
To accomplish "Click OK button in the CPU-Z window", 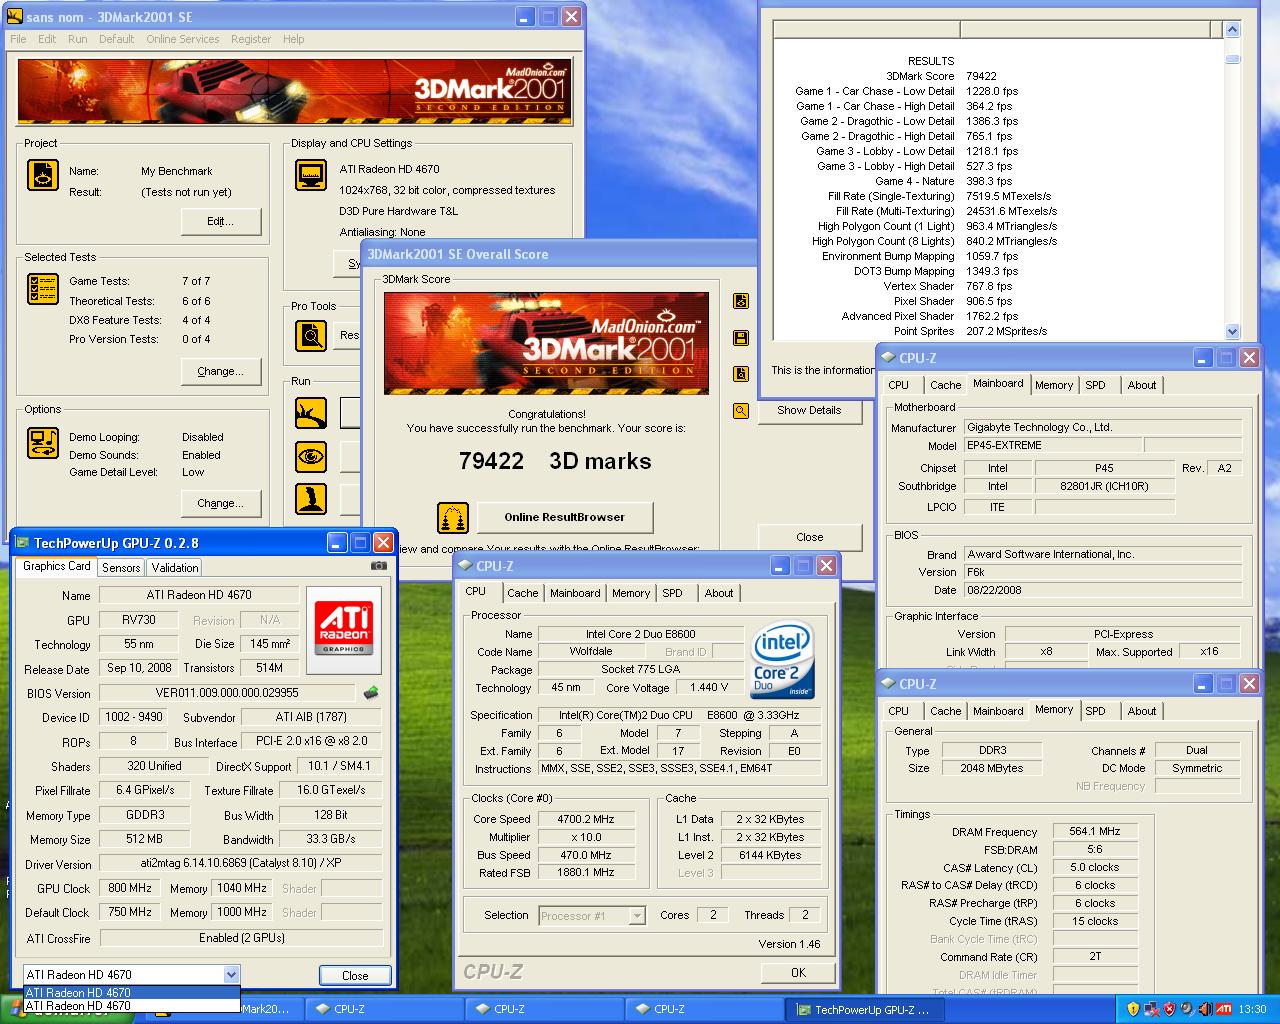I will click(798, 972).
